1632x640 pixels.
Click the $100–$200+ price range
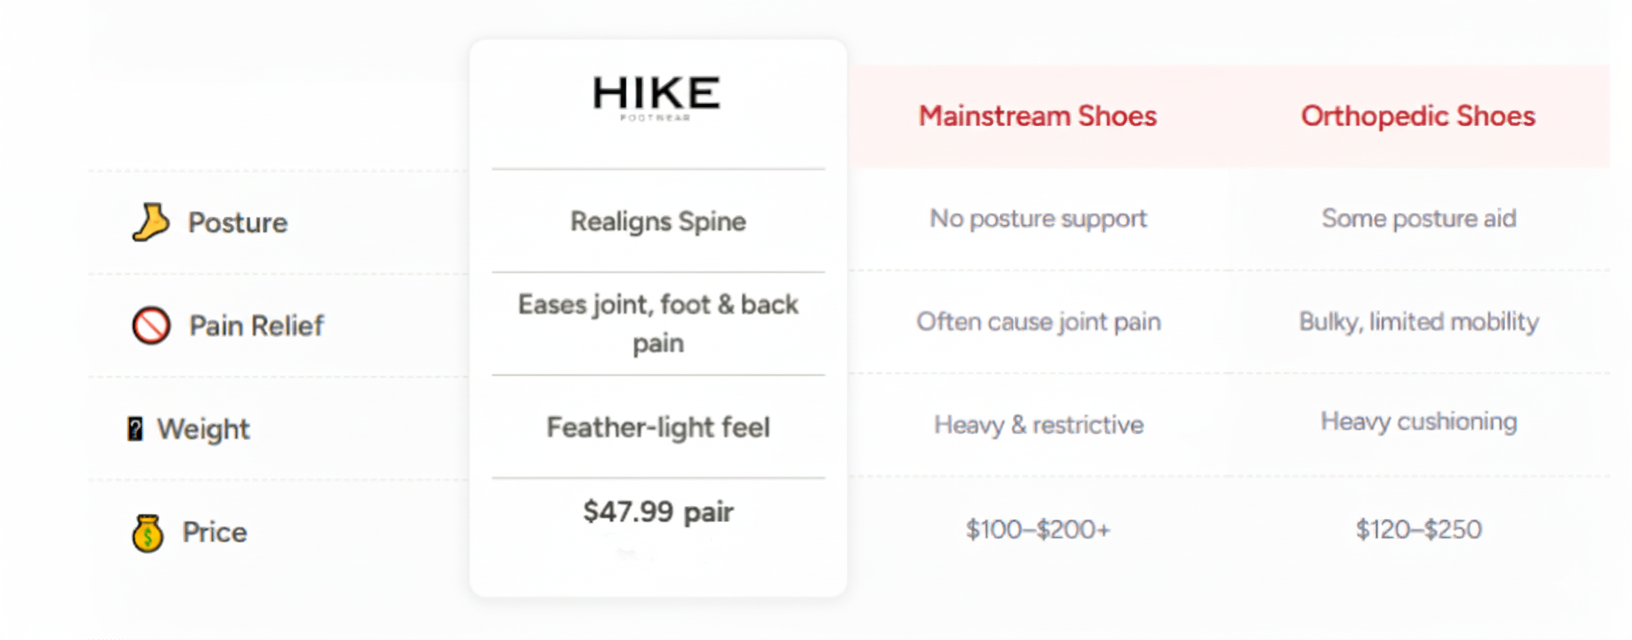(1038, 529)
